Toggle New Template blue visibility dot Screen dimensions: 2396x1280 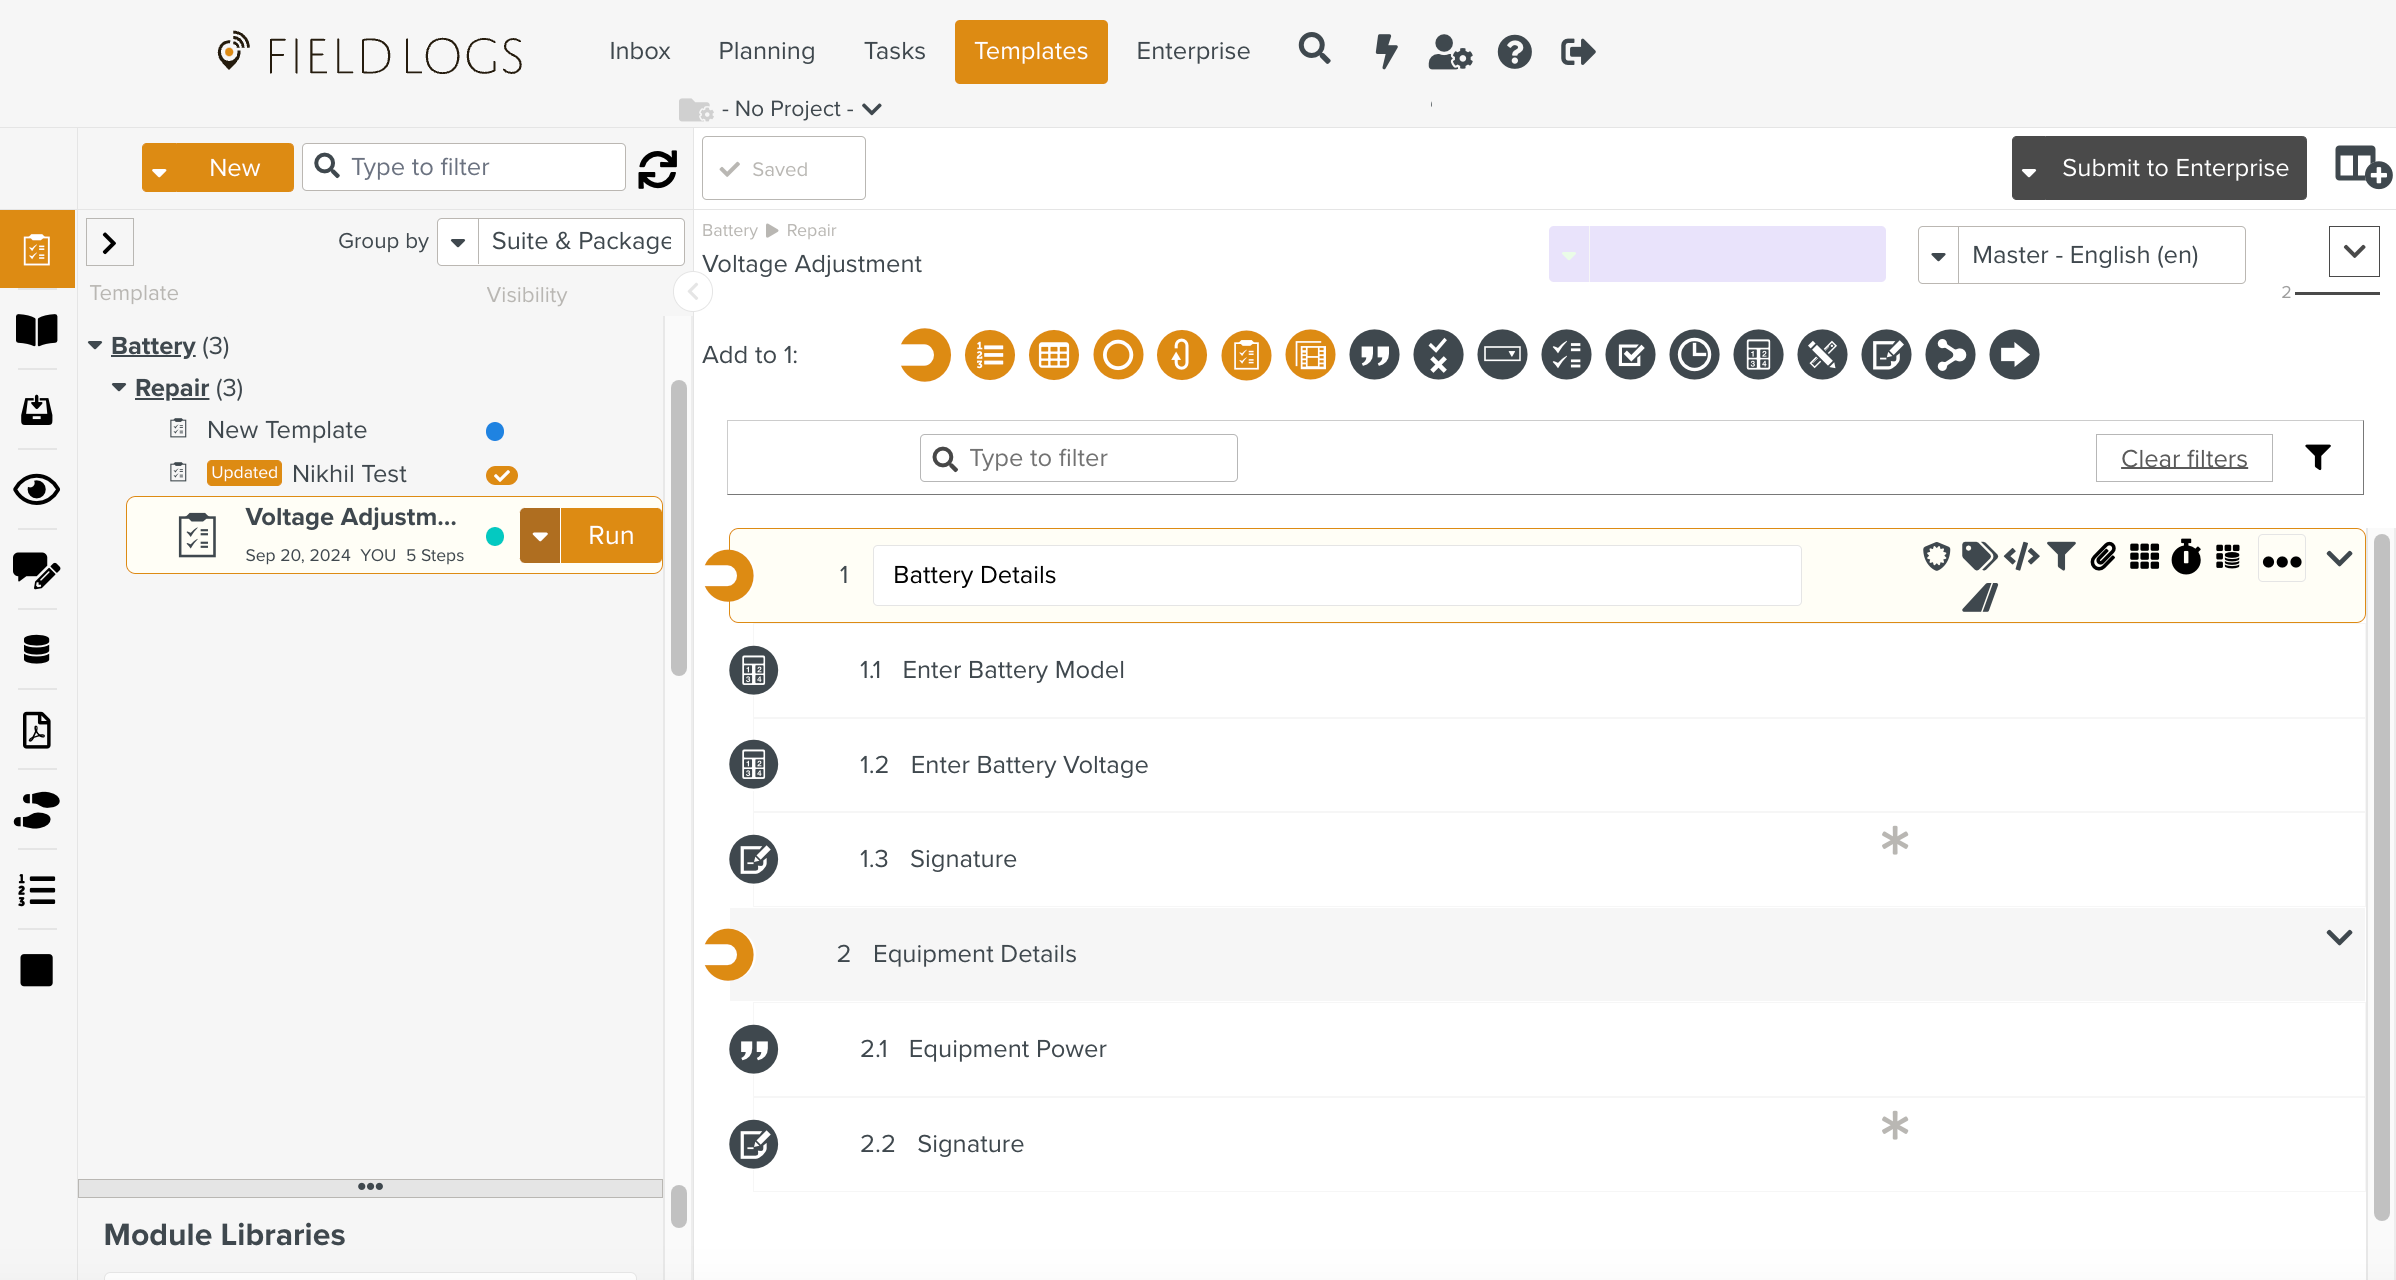(495, 431)
